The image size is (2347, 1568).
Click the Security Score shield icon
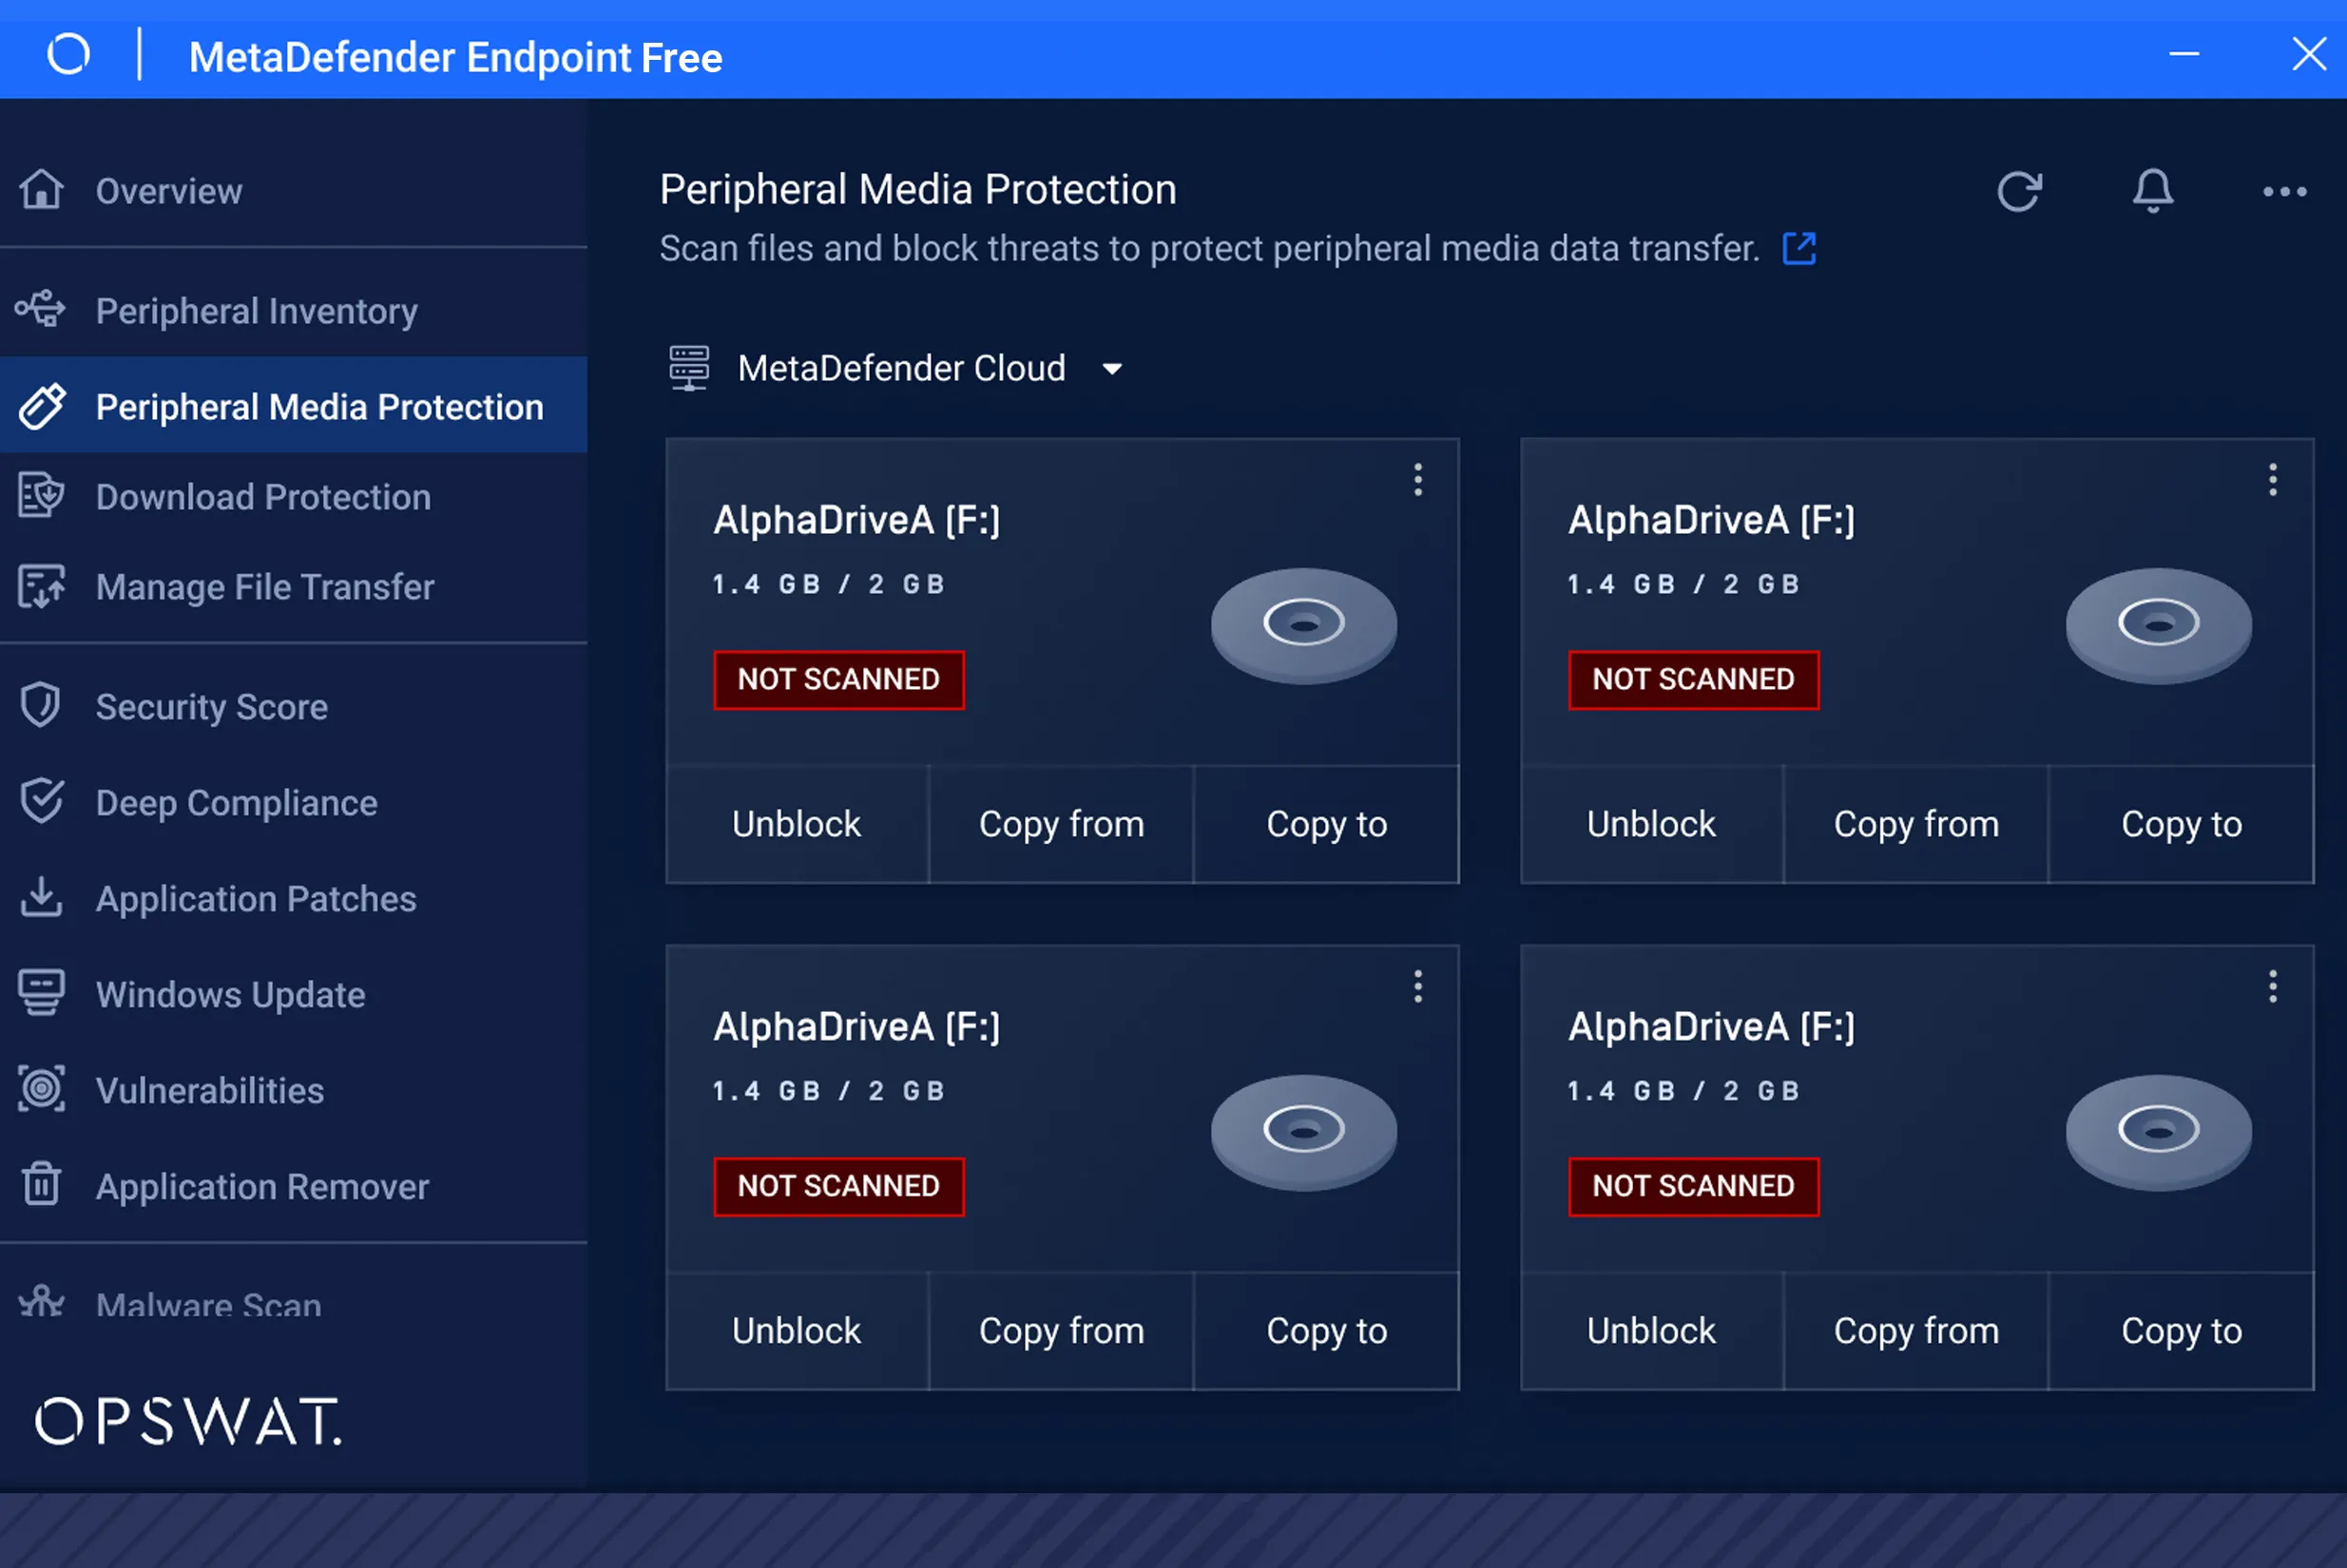[x=41, y=706]
